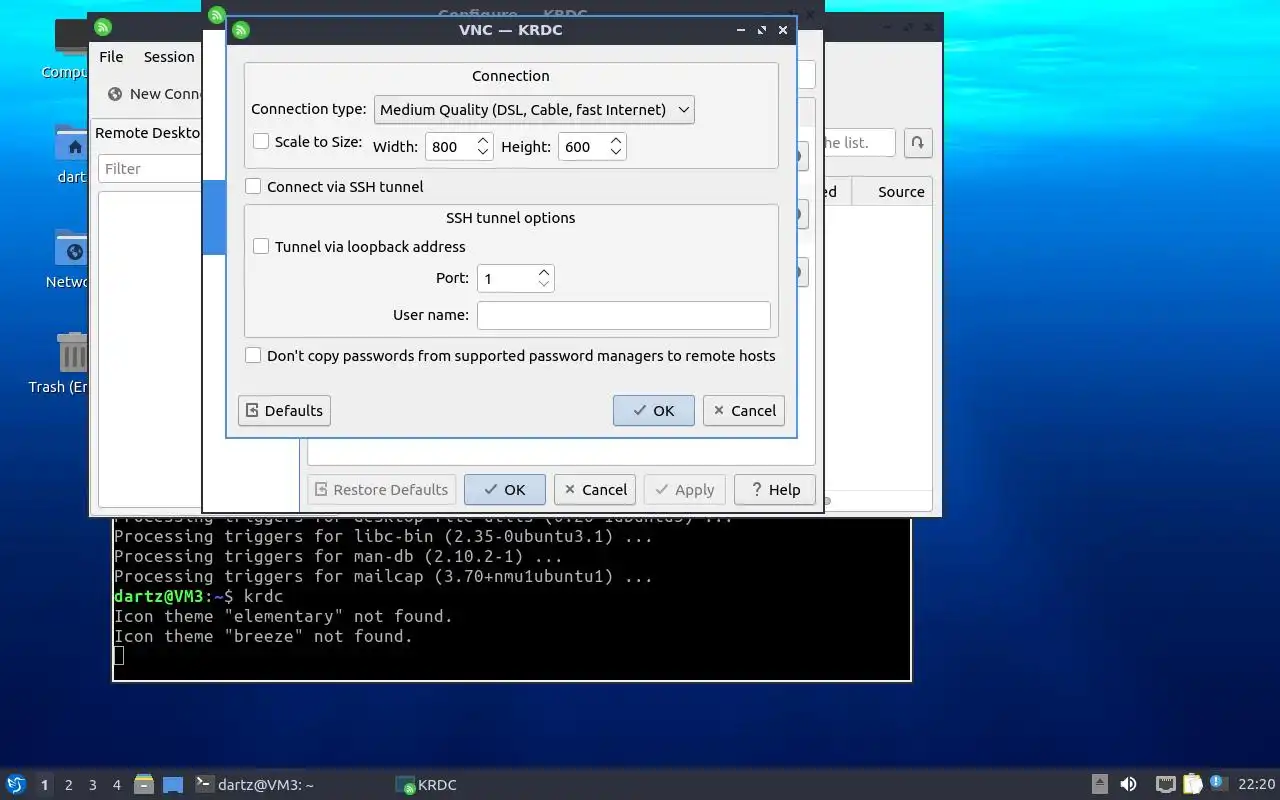Click Cancel in the VNC dialog
This screenshot has height=800, width=1280.
click(x=744, y=411)
